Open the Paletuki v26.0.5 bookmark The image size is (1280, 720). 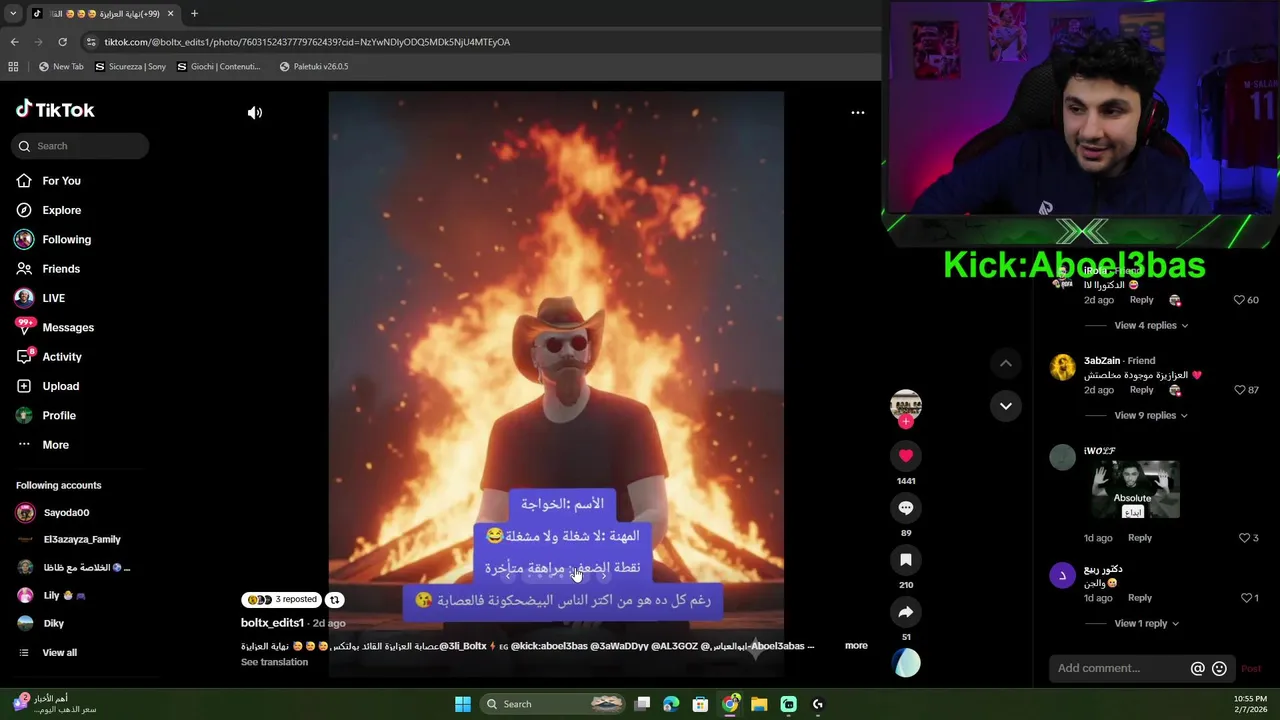point(314,67)
